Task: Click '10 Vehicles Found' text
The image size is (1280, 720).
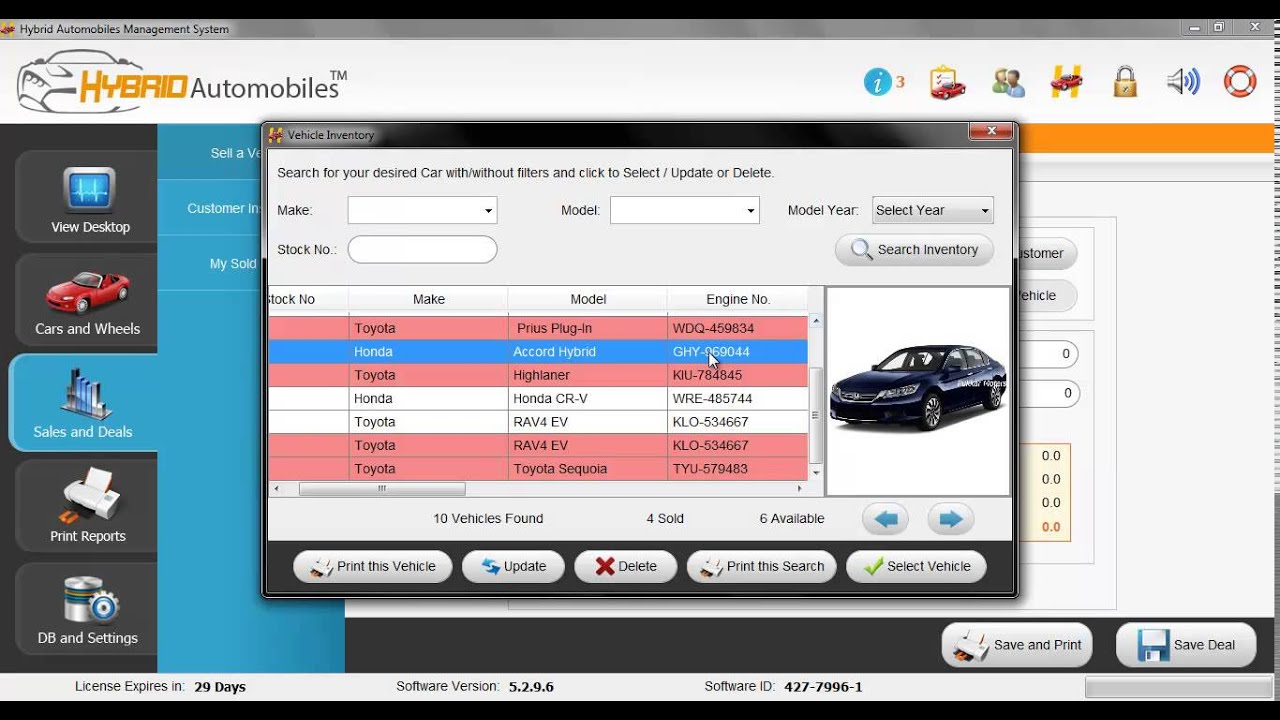Action: click(488, 518)
